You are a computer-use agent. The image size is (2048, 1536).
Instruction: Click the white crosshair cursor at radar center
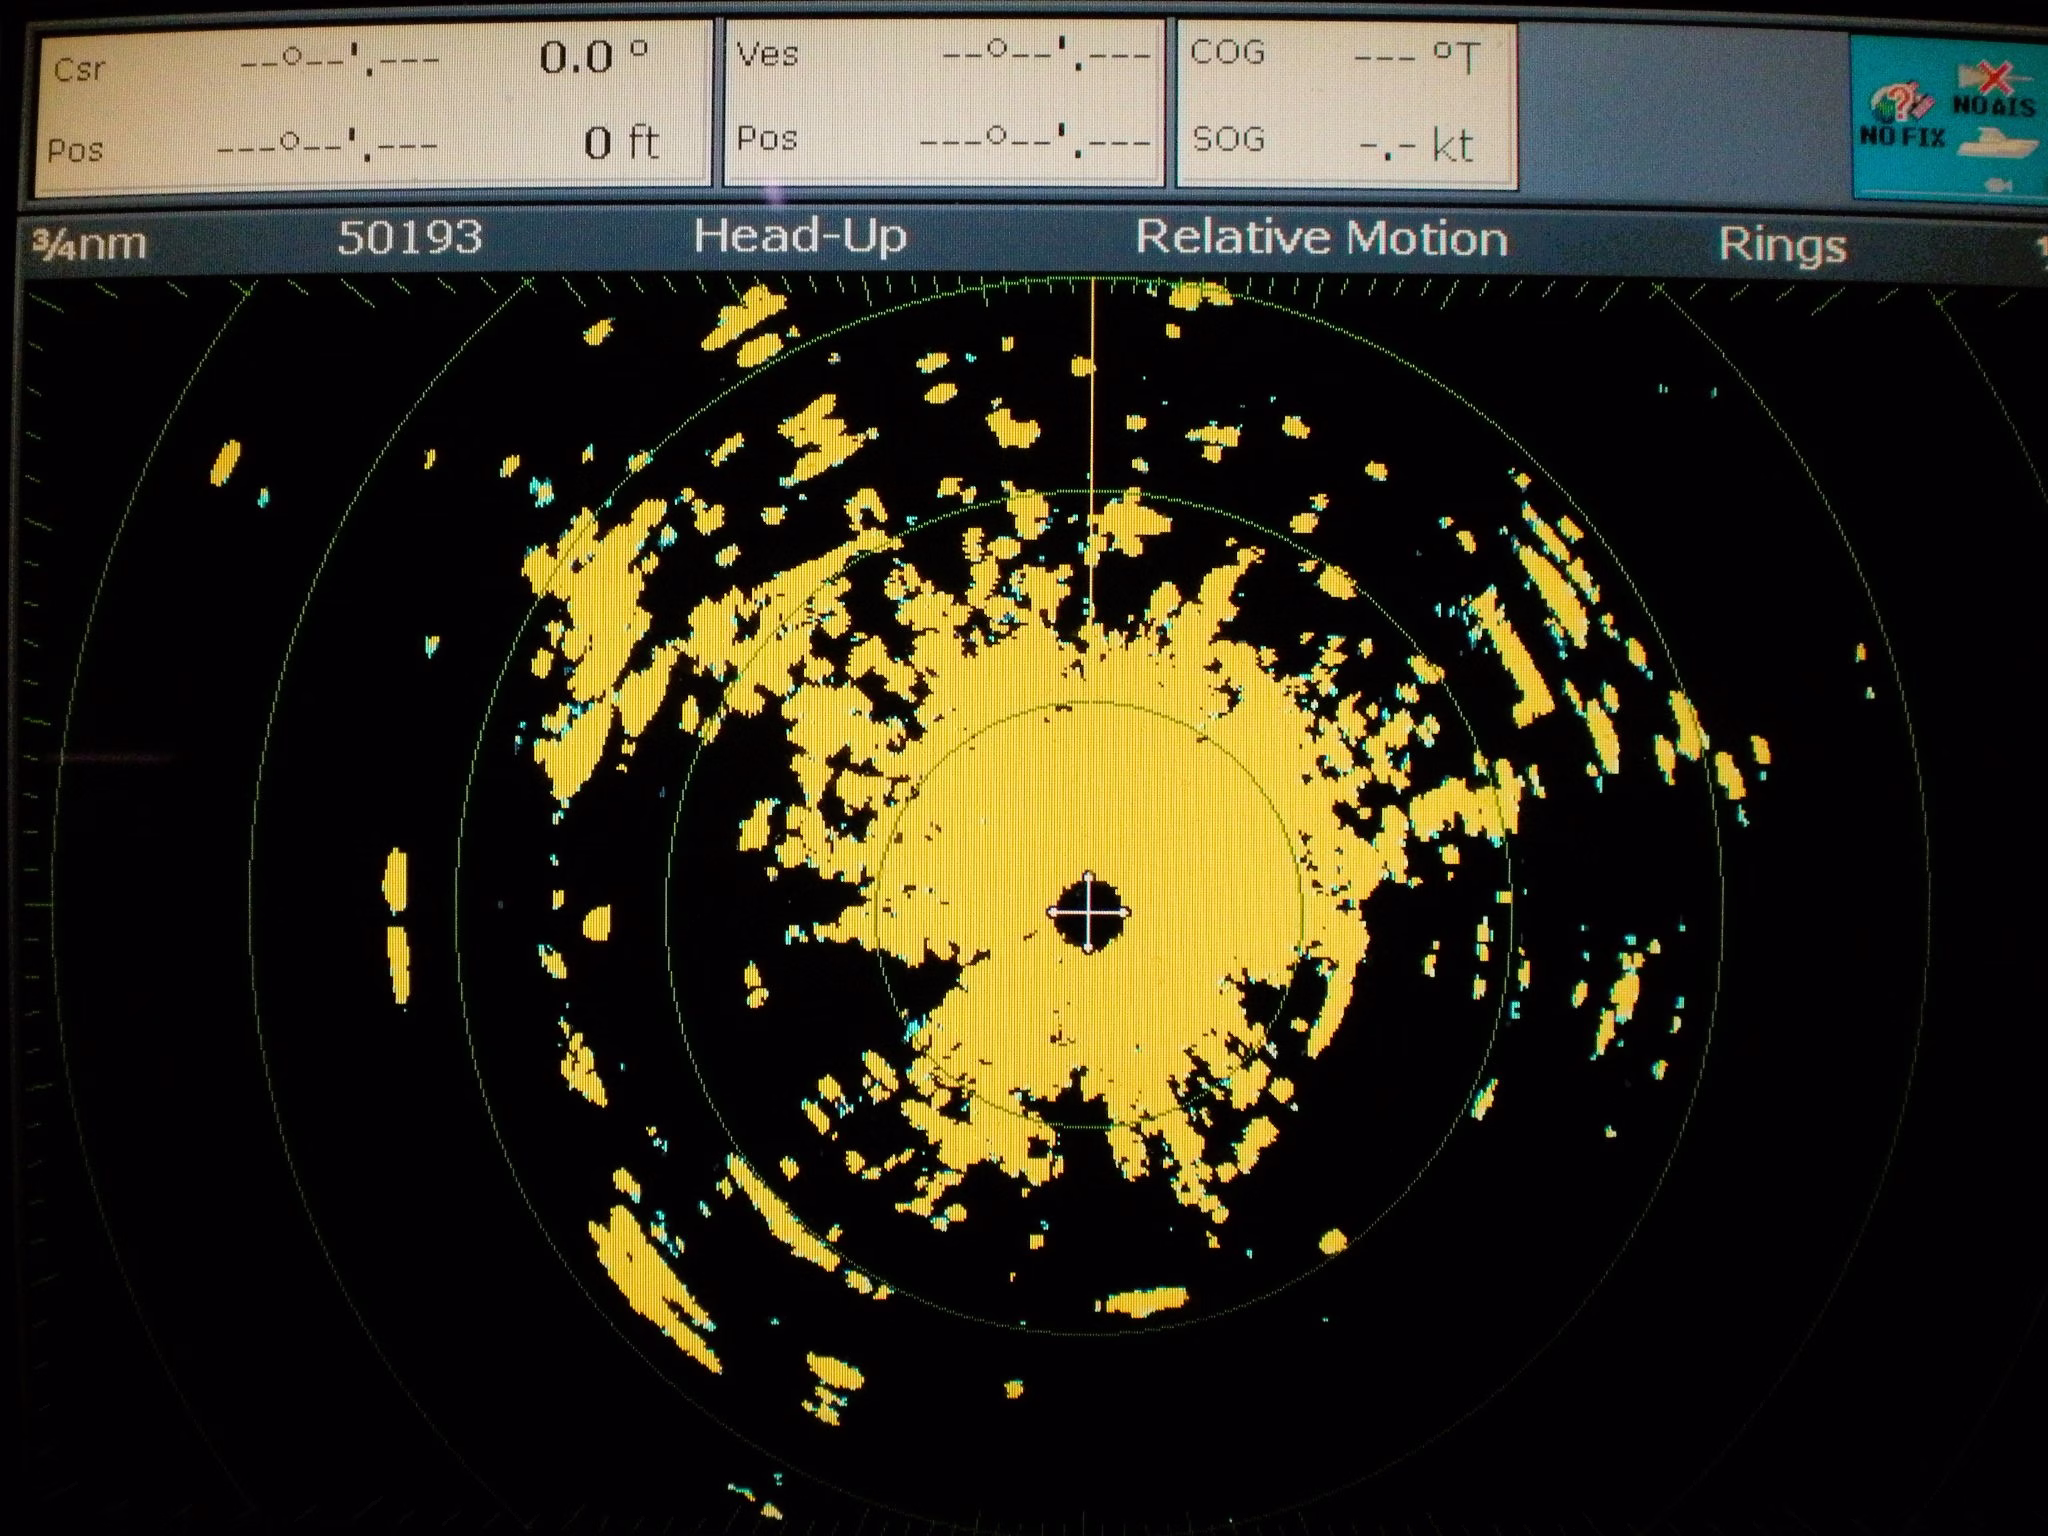(1088, 912)
